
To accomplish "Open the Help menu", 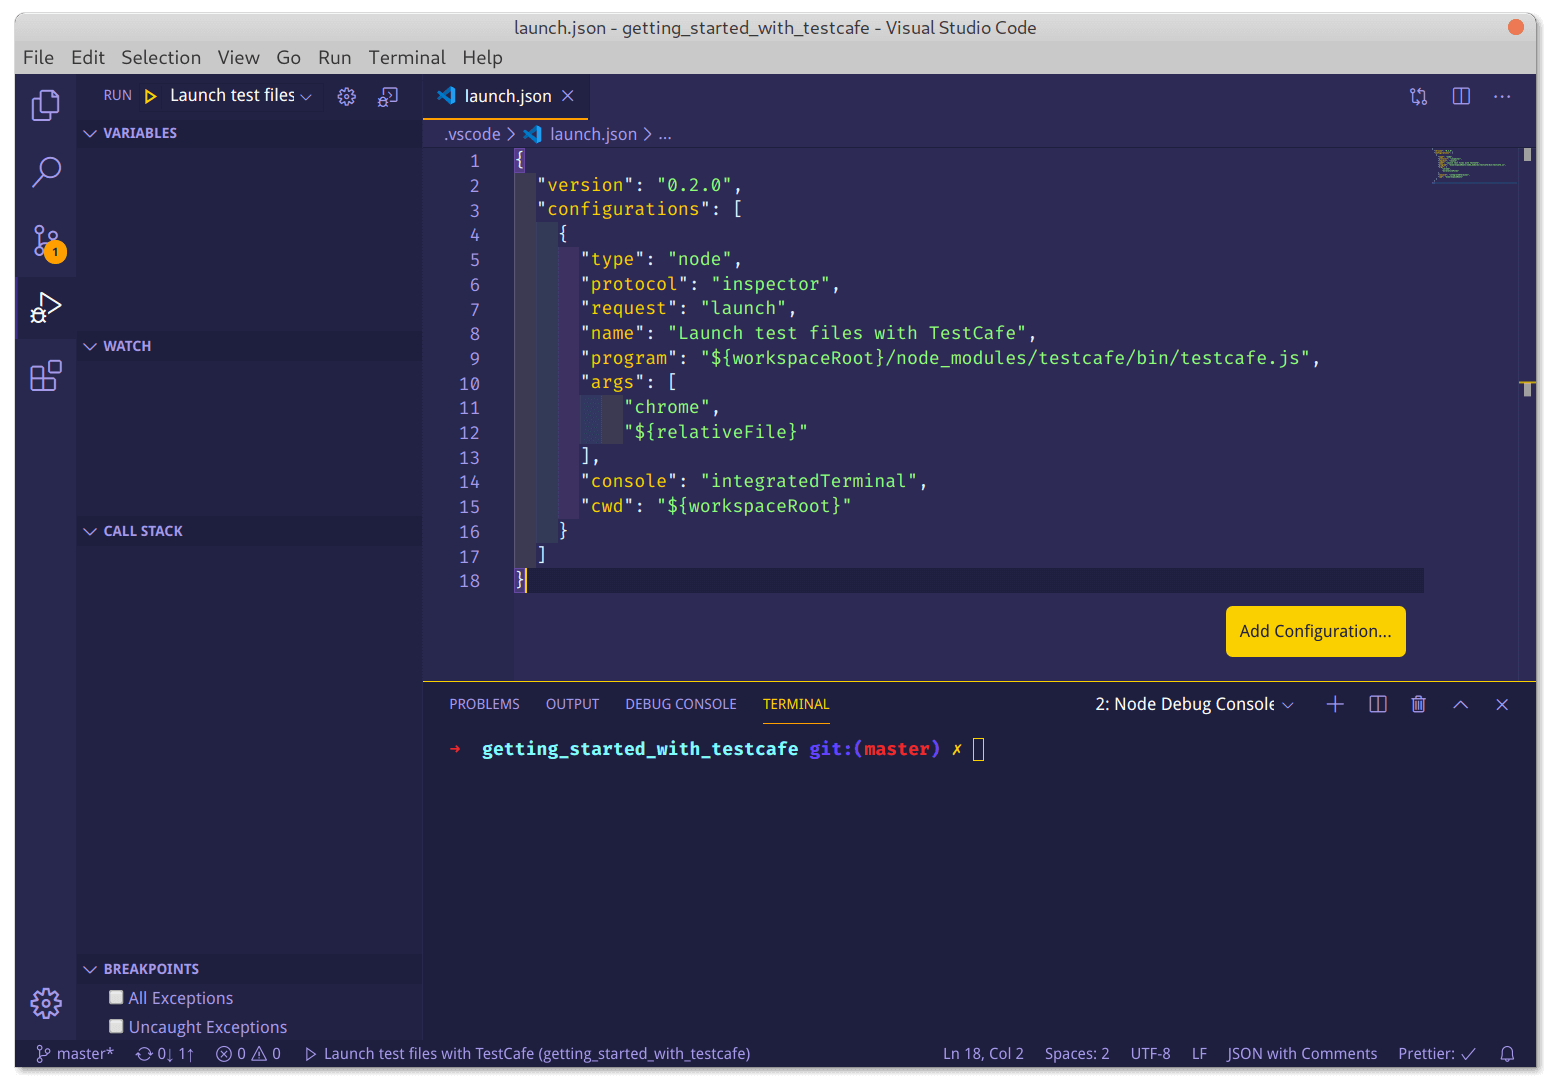I will pyautogui.click(x=482, y=57).
